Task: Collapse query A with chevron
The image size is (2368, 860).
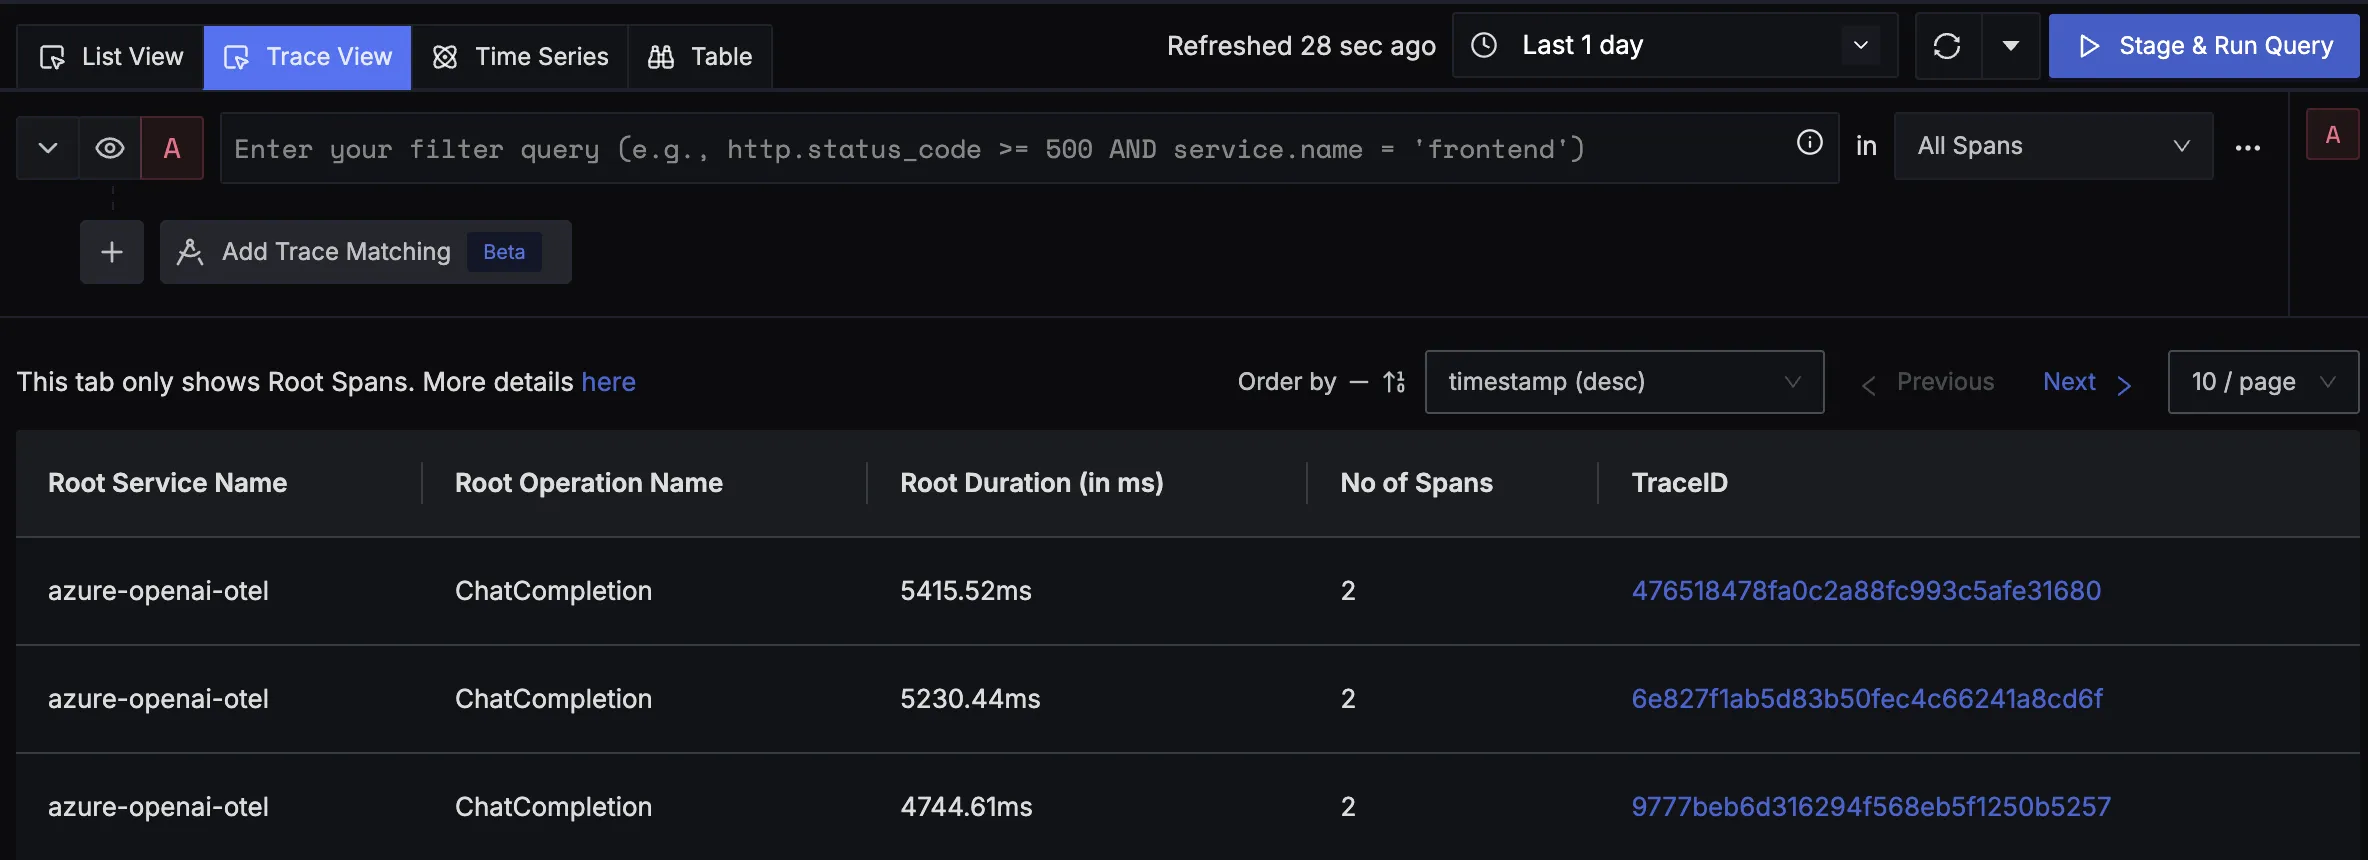Action: click(48, 148)
